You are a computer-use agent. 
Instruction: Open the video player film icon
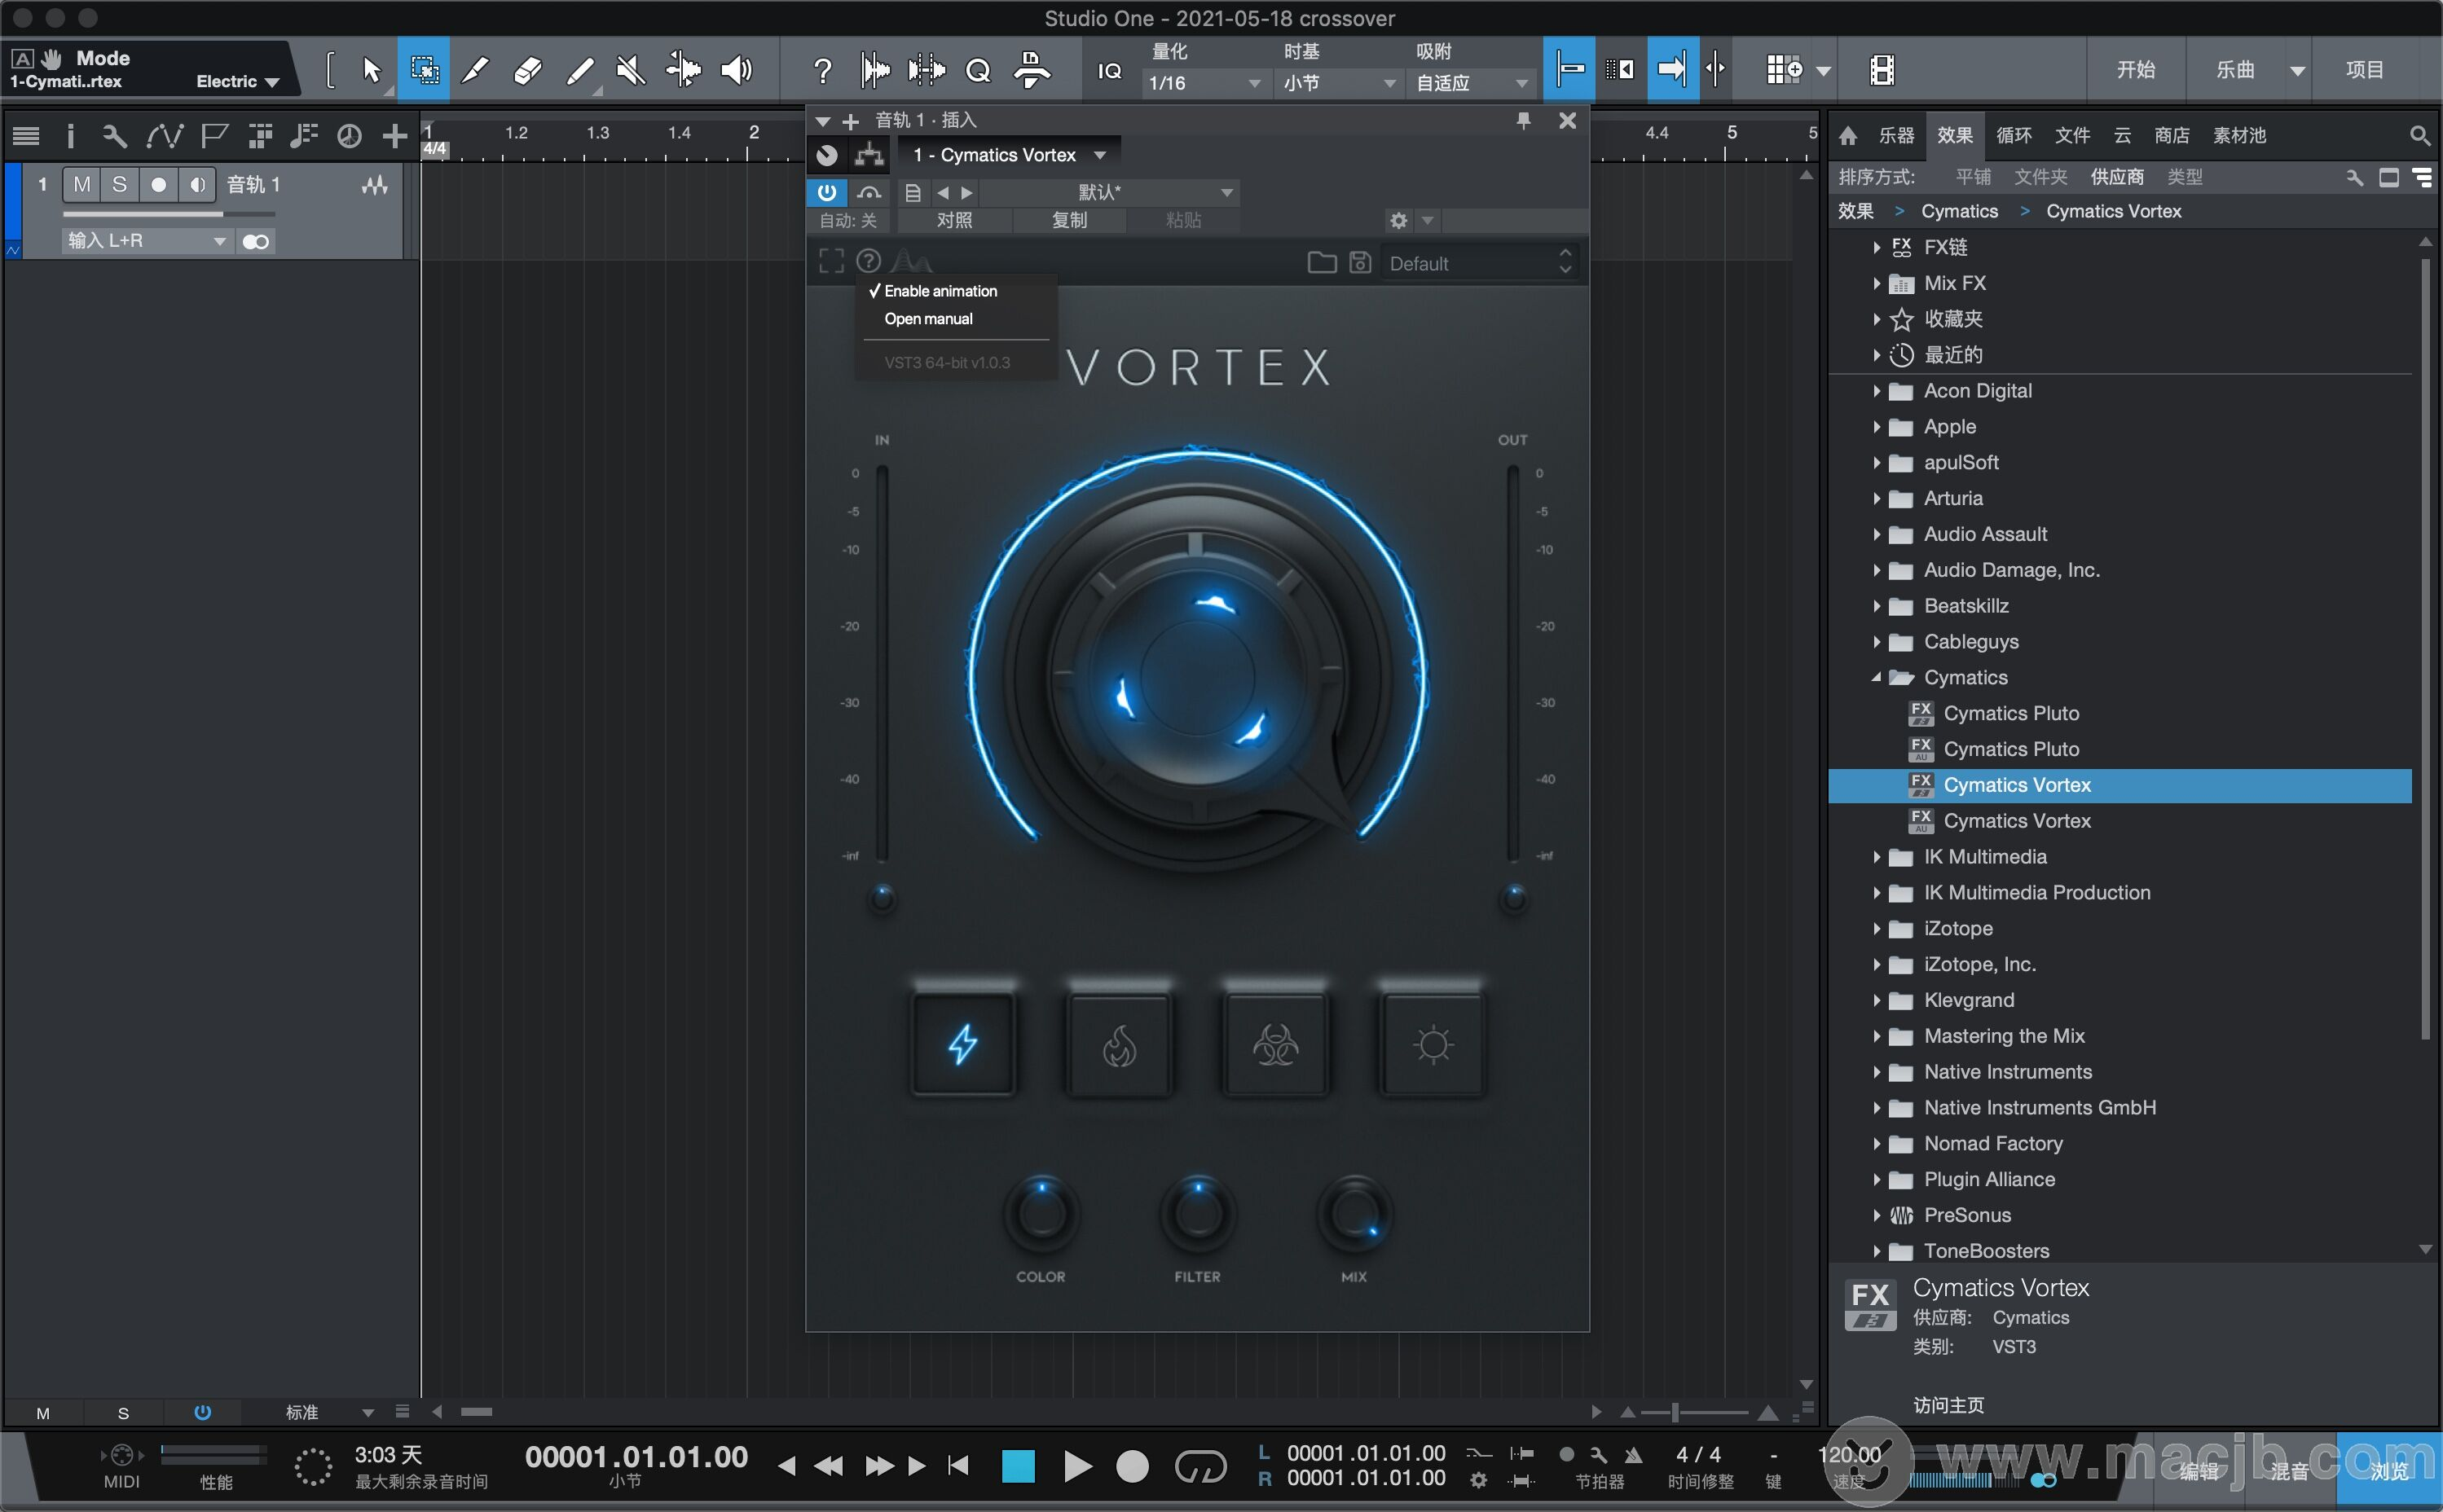1881,70
